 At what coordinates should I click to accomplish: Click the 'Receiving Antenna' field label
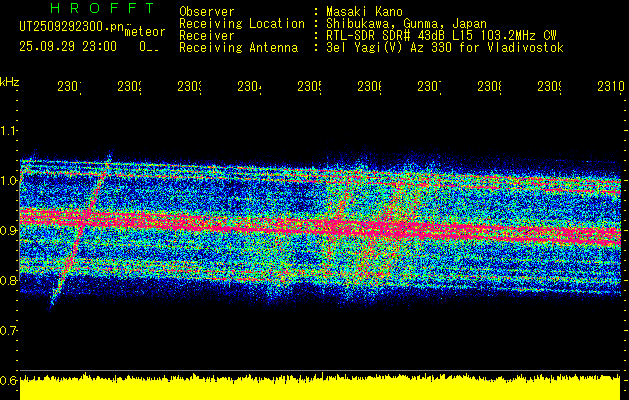click(x=238, y=48)
